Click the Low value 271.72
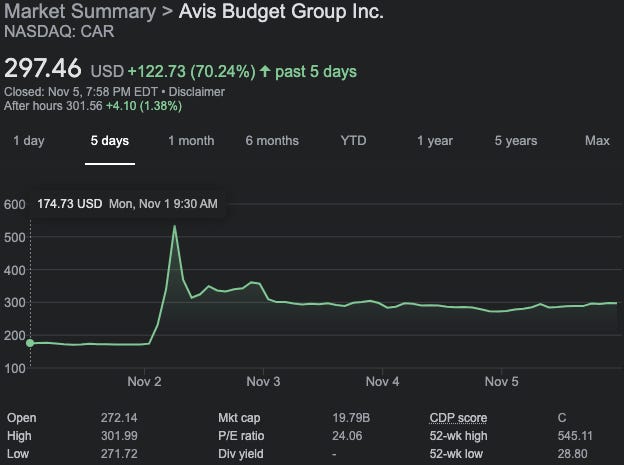624x465 pixels. pos(119,453)
